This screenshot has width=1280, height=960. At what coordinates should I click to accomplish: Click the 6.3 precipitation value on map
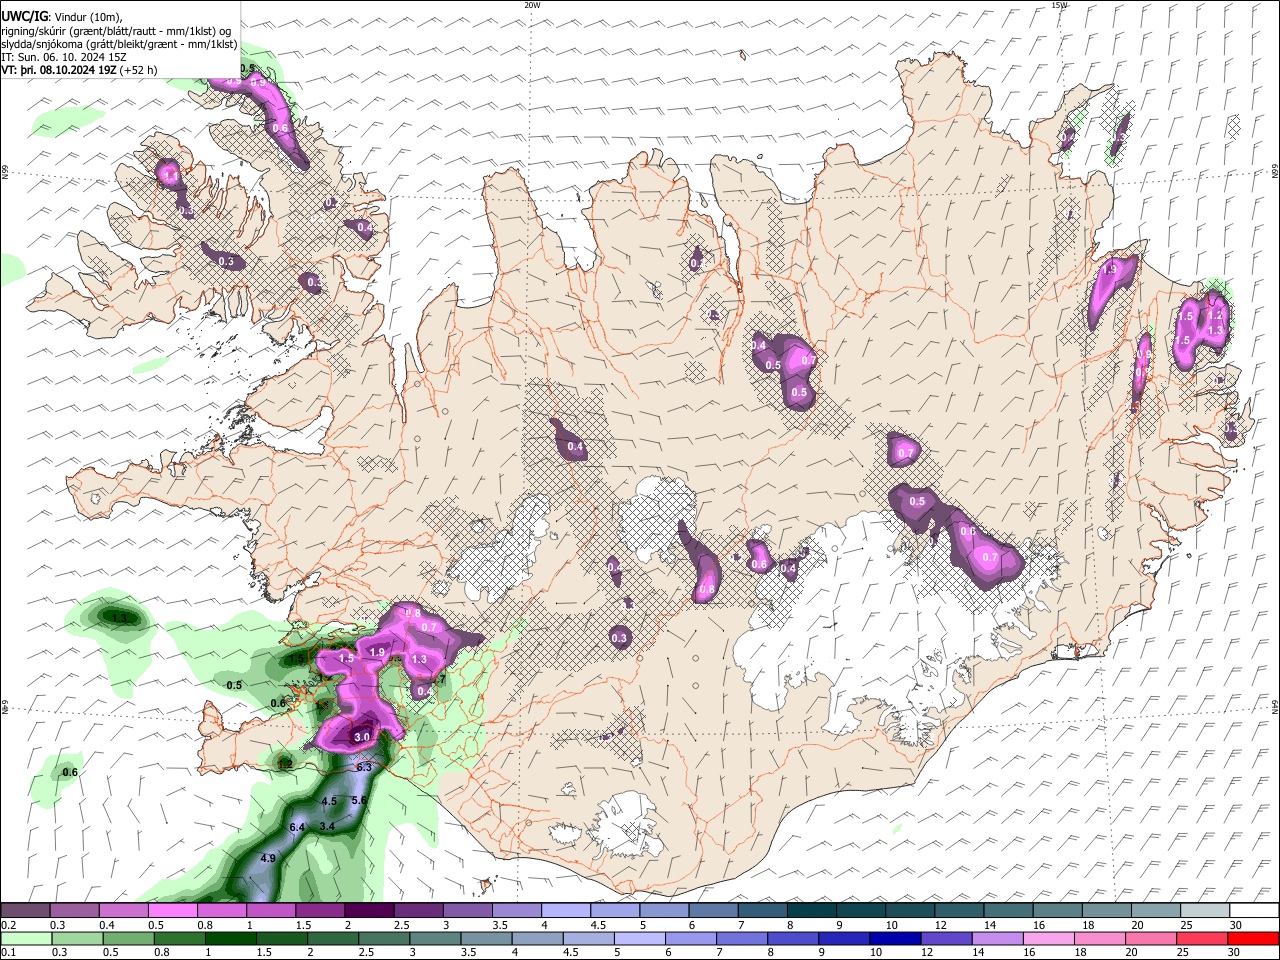pyautogui.click(x=364, y=767)
